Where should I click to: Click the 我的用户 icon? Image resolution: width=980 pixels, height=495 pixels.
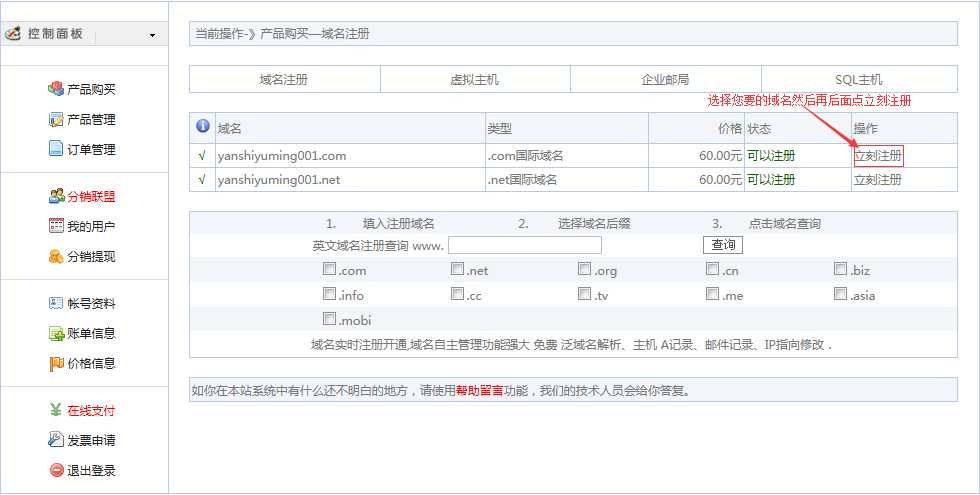56,226
